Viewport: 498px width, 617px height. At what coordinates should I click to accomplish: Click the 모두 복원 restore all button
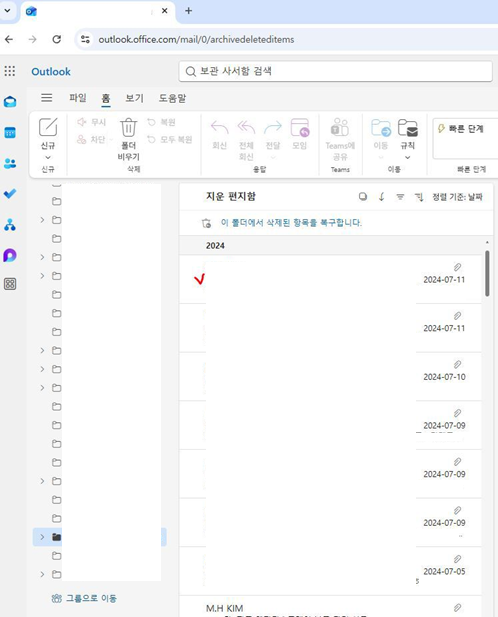[170, 139]
